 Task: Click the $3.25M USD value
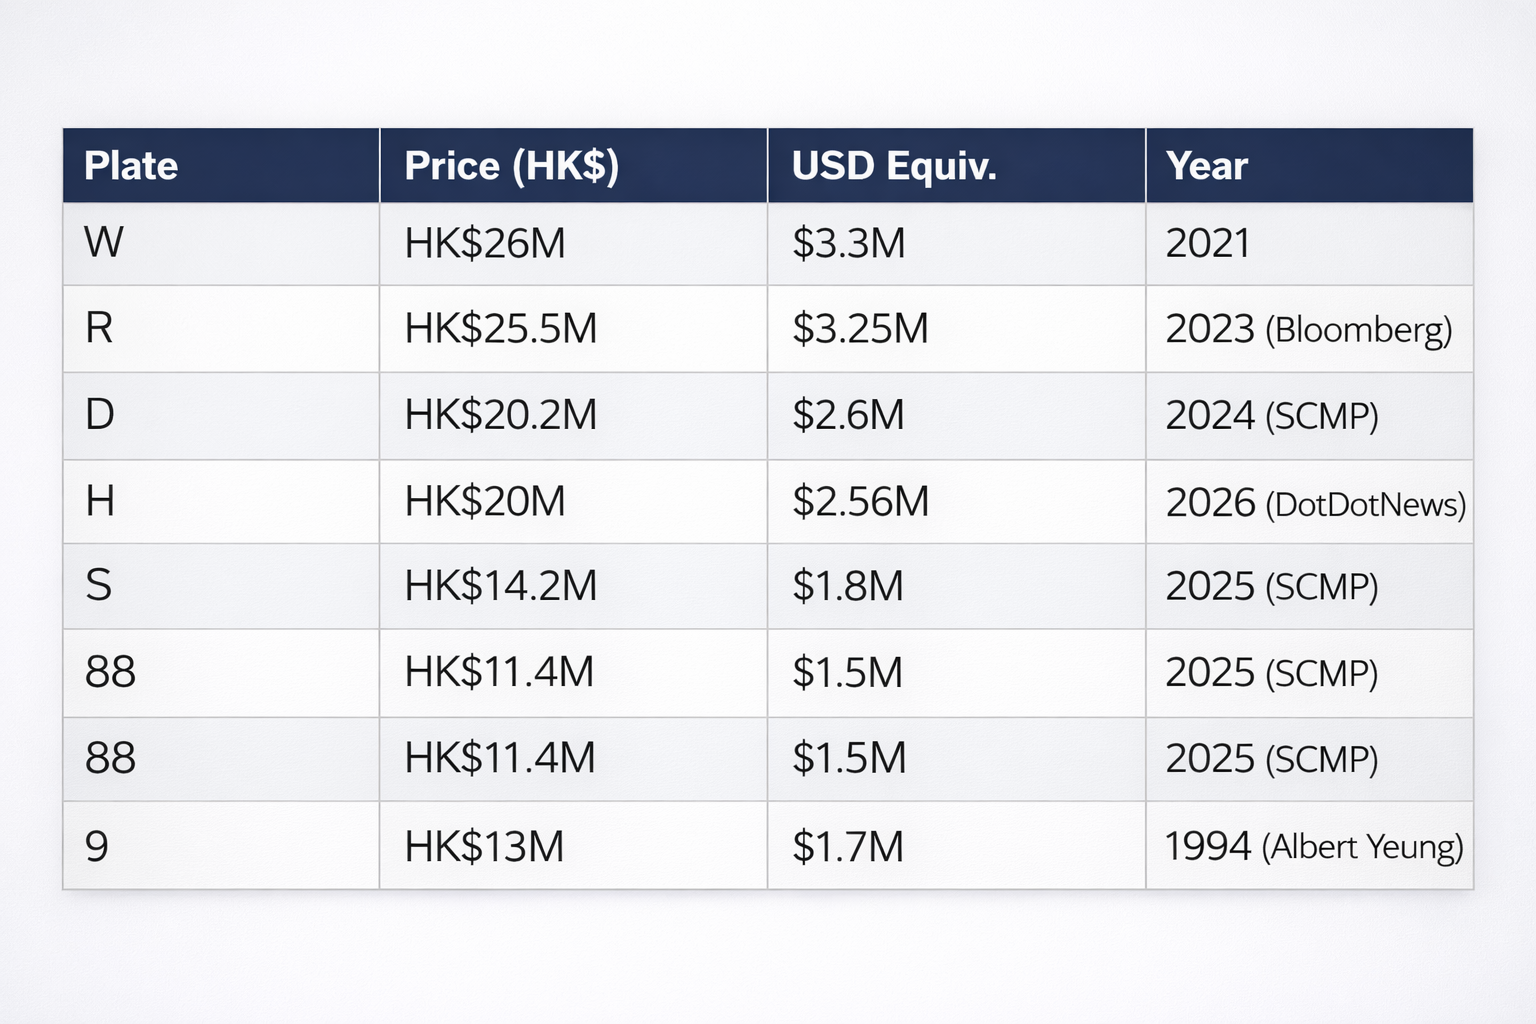[860, 328]
